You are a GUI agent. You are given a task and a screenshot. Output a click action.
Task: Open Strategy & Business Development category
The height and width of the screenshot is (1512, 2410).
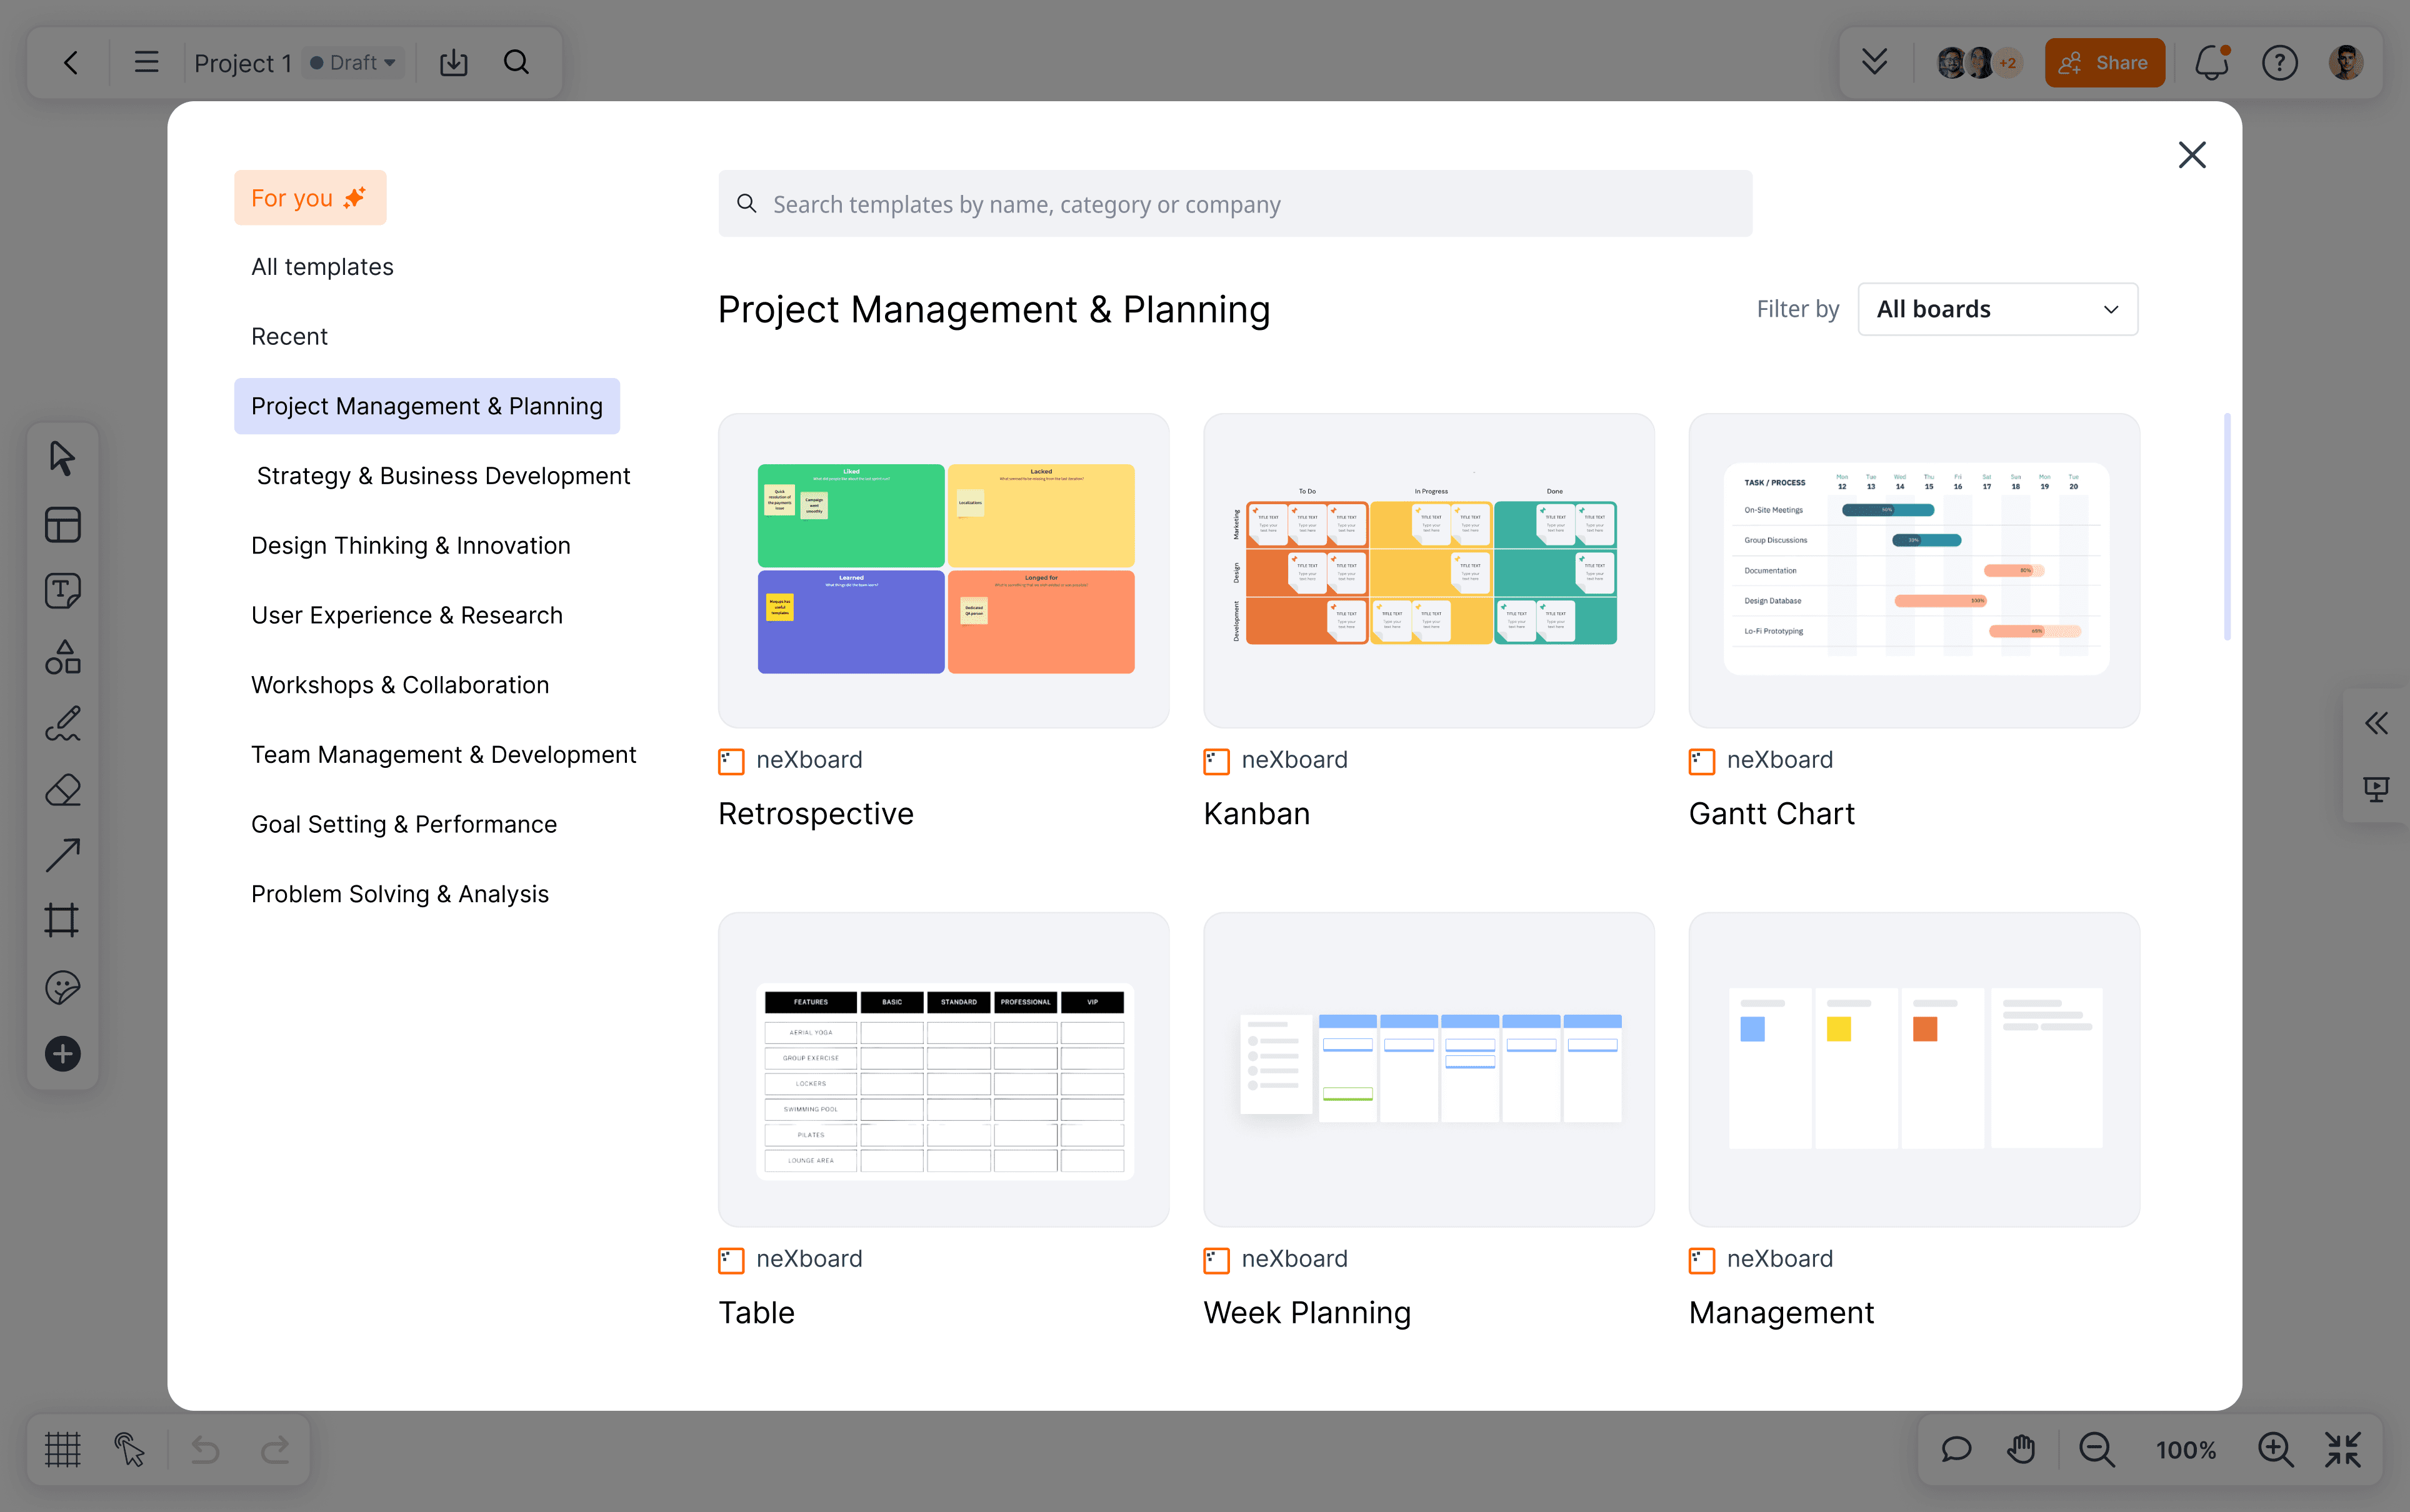(443, 476)
